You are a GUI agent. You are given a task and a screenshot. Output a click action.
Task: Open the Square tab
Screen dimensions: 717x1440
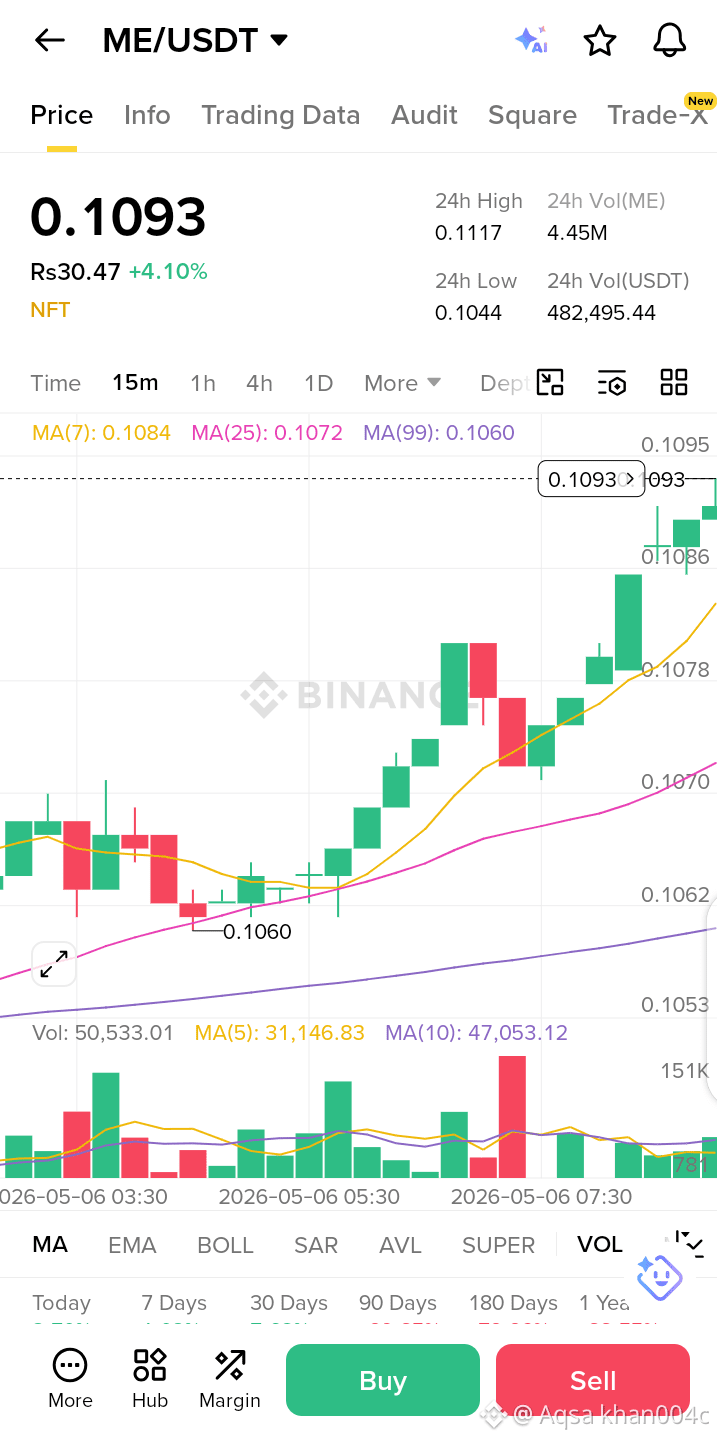tap(532, 115)
